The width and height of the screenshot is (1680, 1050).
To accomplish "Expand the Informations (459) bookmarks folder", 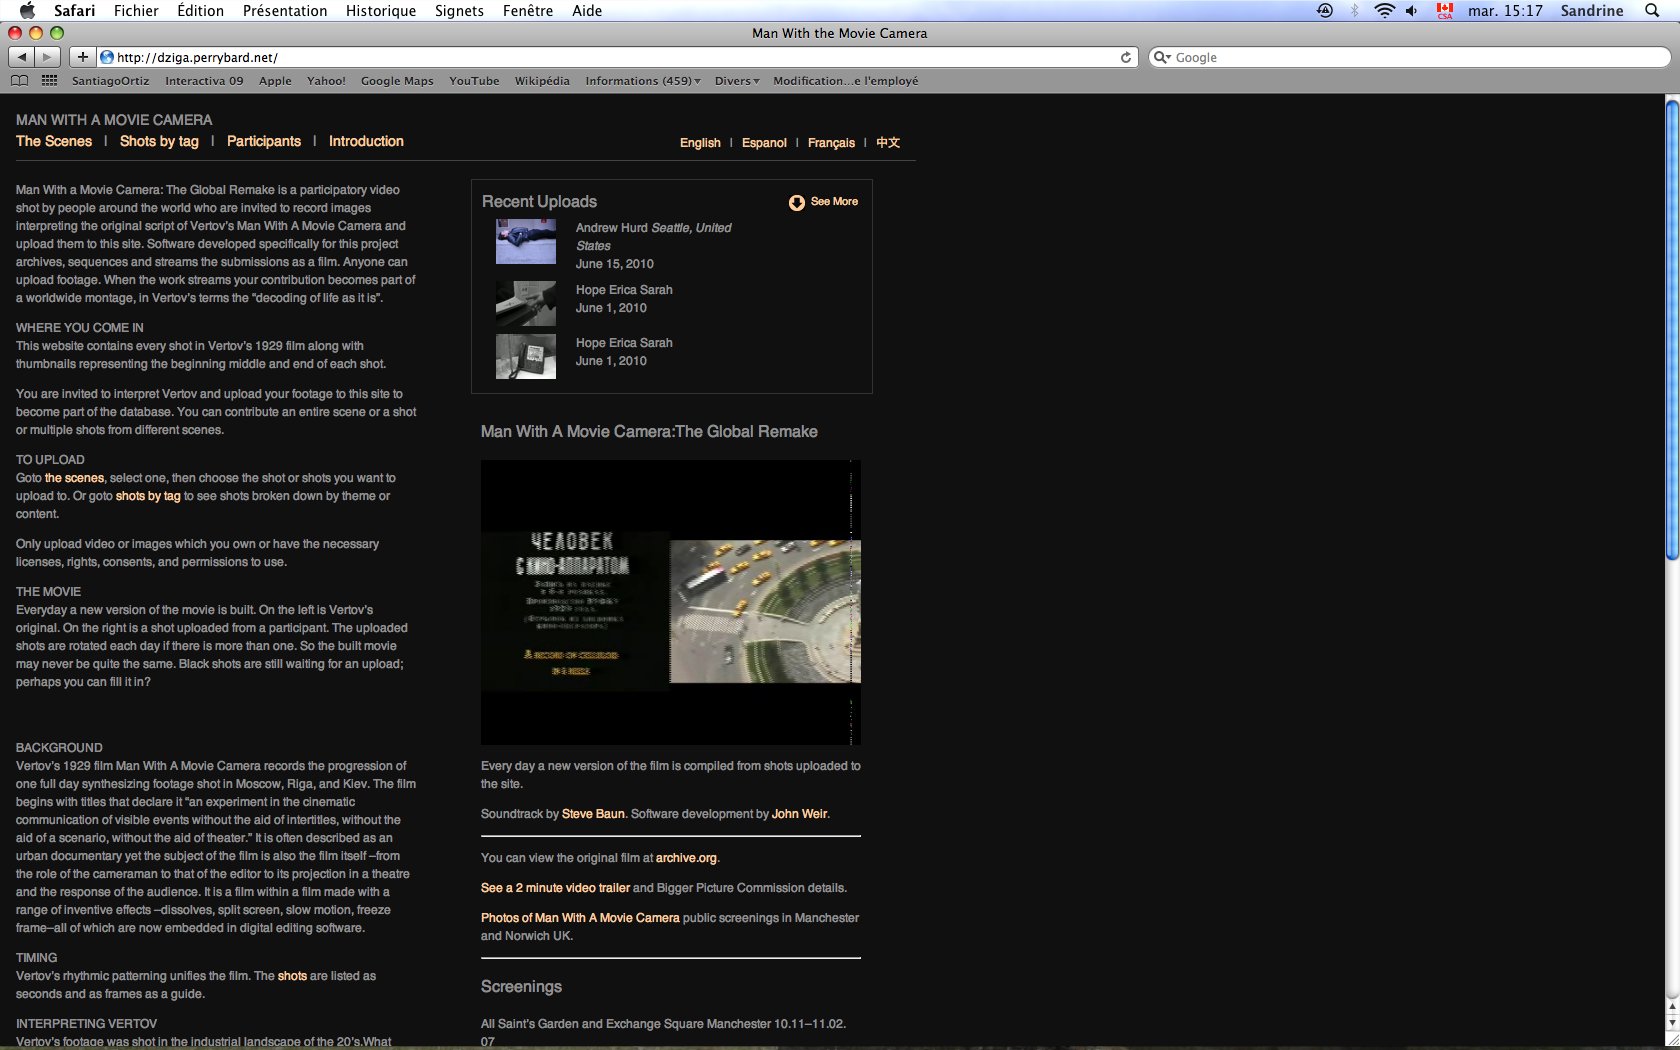I will point(643,81).
